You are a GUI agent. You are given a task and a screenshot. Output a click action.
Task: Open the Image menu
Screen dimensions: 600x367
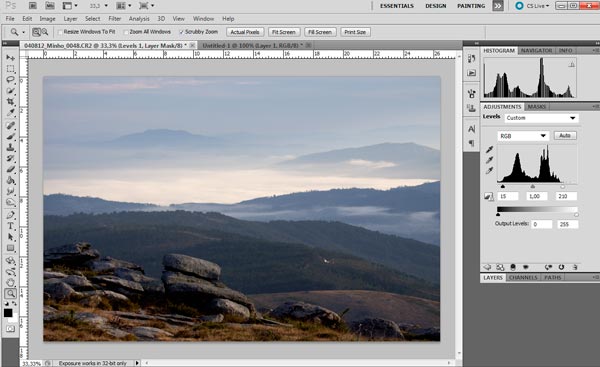click(x=47, y=19)
